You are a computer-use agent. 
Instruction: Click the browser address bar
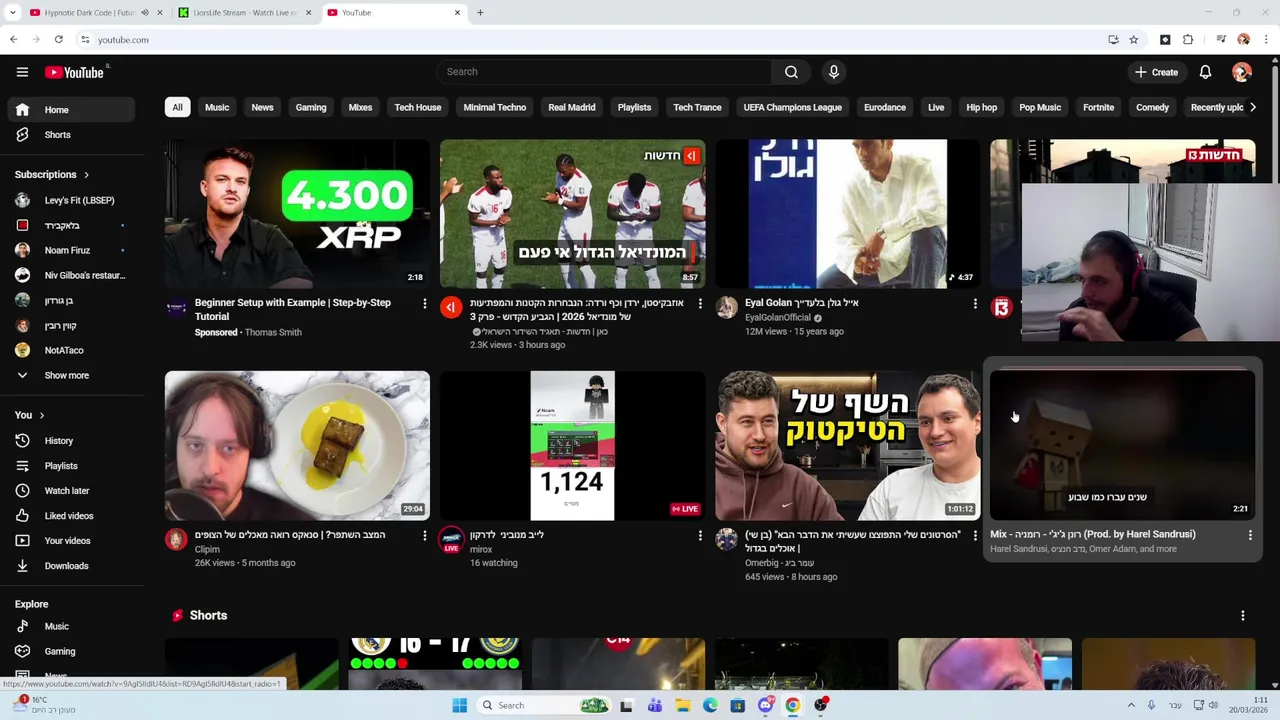[x=590, y=40]
